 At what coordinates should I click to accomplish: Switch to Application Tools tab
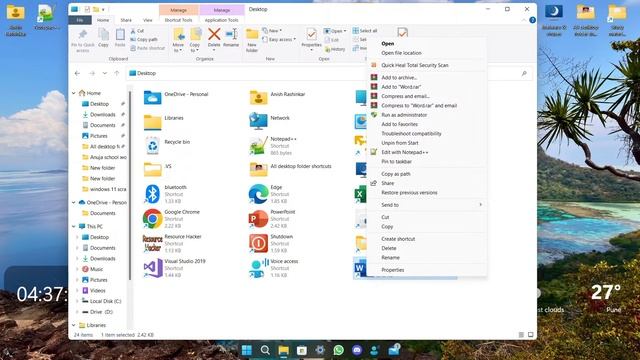[x=221, y=20]
